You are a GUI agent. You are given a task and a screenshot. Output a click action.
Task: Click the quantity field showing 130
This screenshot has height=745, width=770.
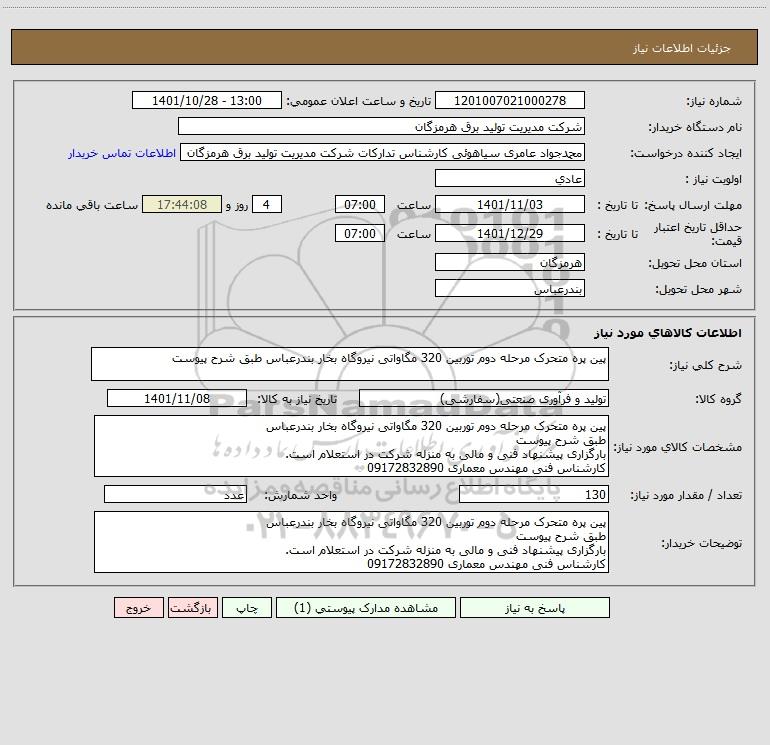click(x=534, y=494)
